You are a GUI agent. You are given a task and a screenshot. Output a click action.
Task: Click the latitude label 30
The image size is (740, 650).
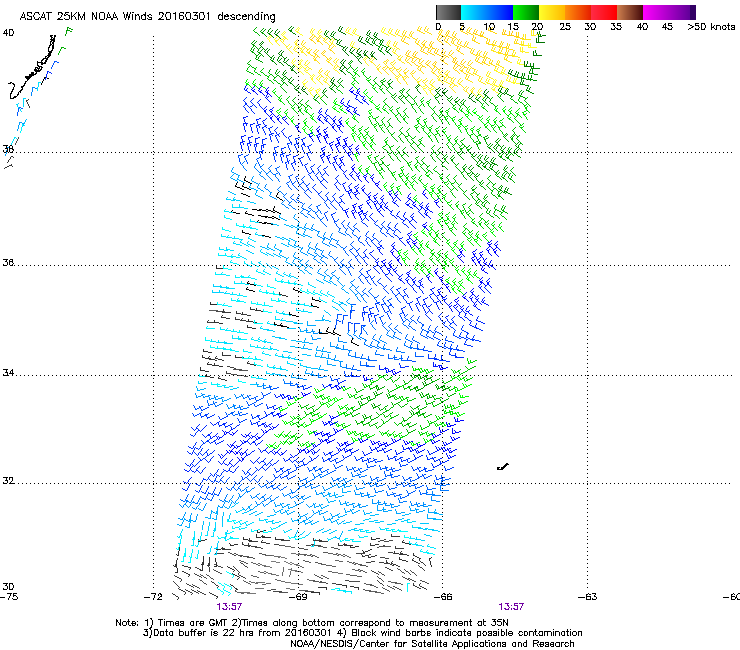(8, 586)
